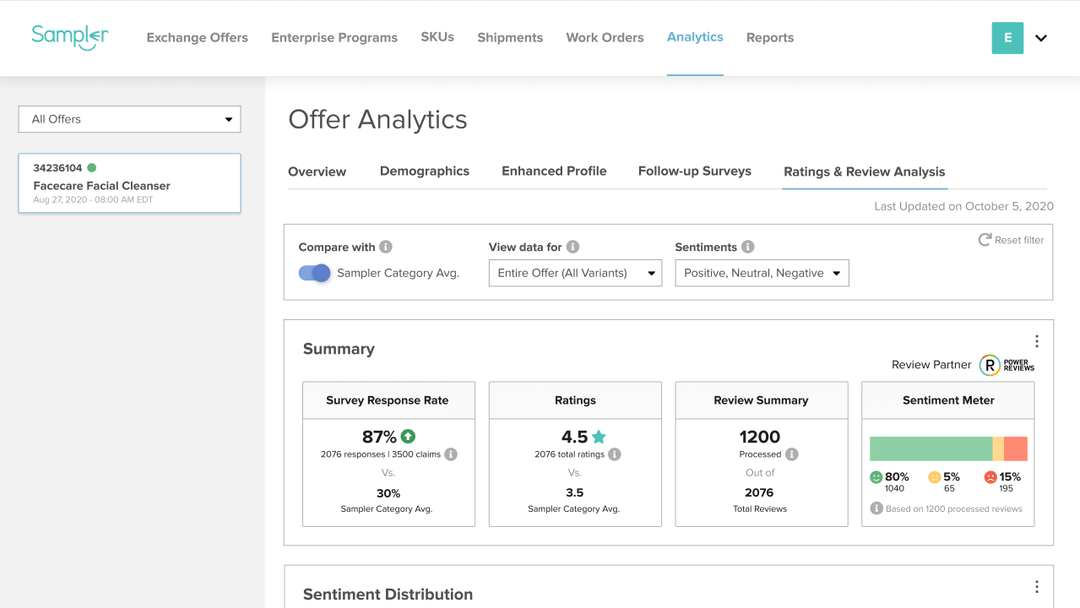This screenshot has width=1080, height=608.
Task: Open the All Offers dropdown
Action: click(x=129, y=119)
